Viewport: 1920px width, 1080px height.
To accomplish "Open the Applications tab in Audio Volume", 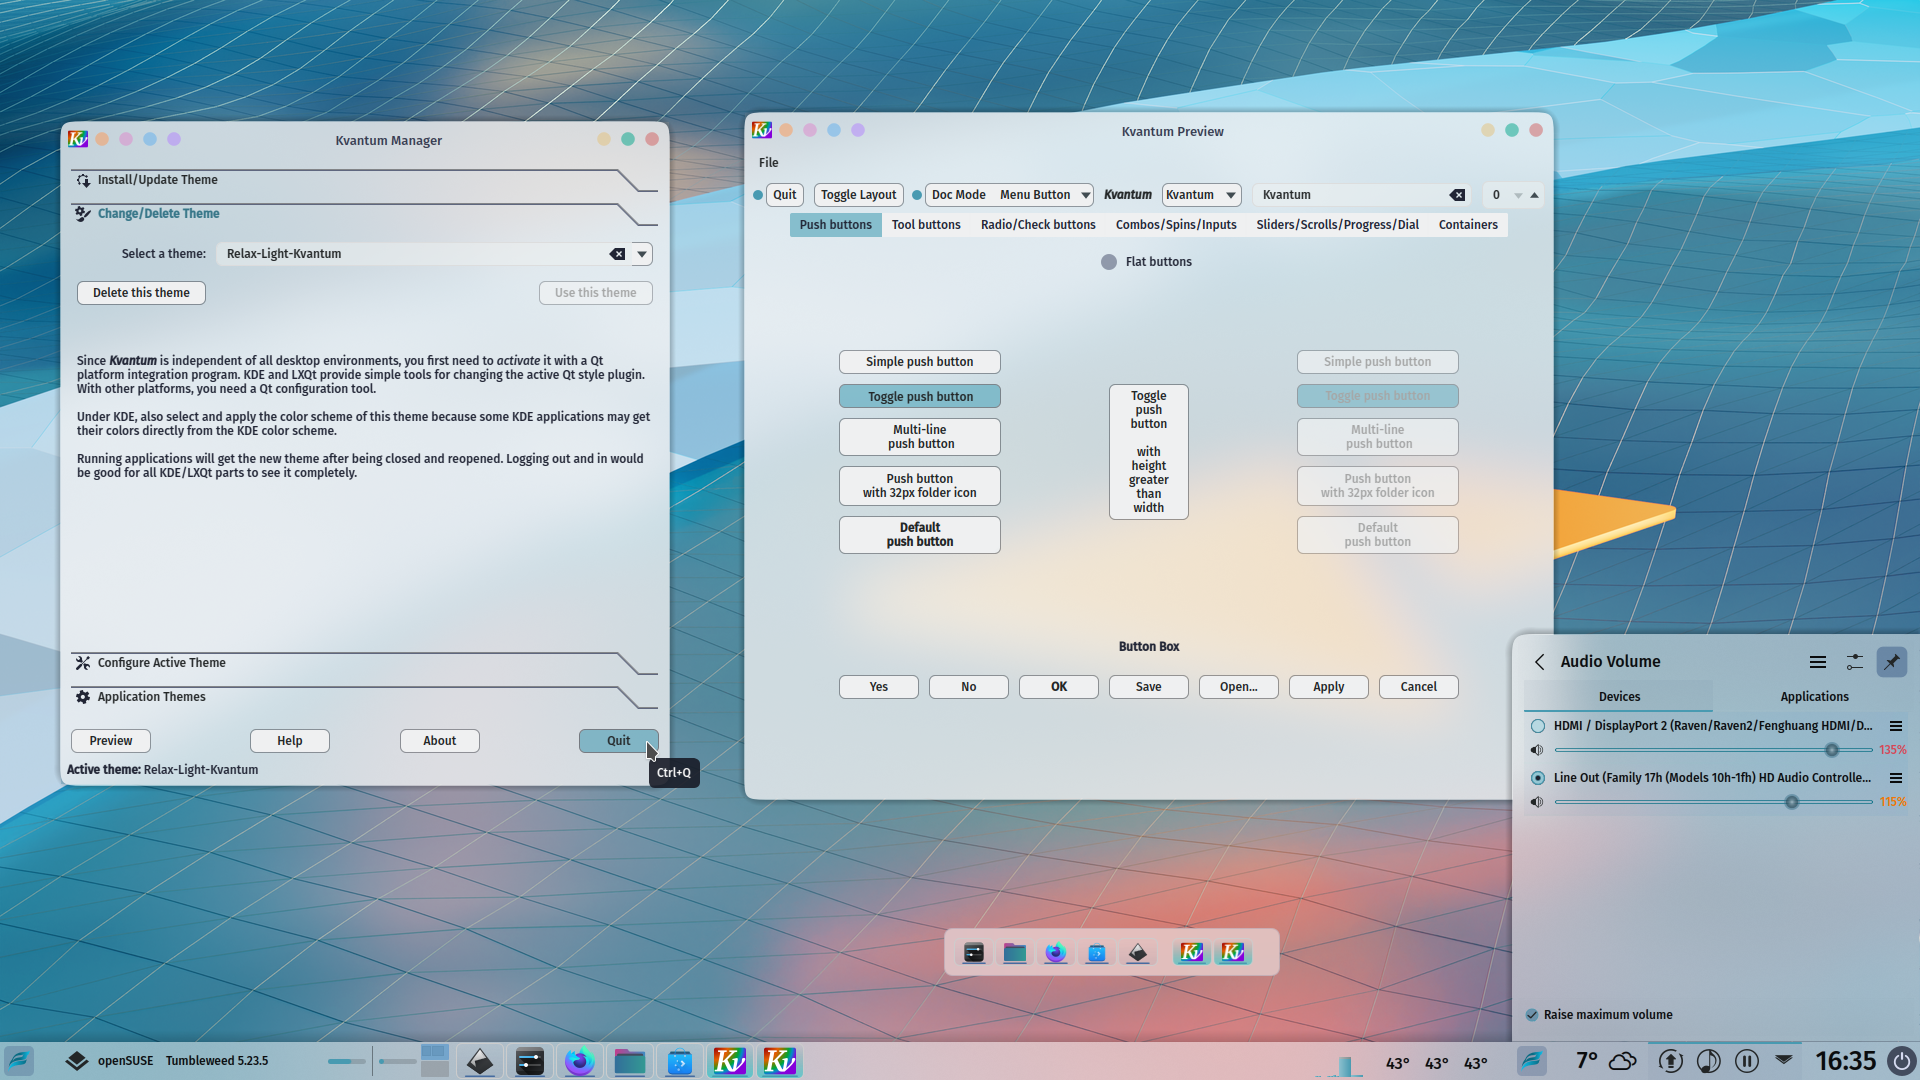I will coord(1814,697).
